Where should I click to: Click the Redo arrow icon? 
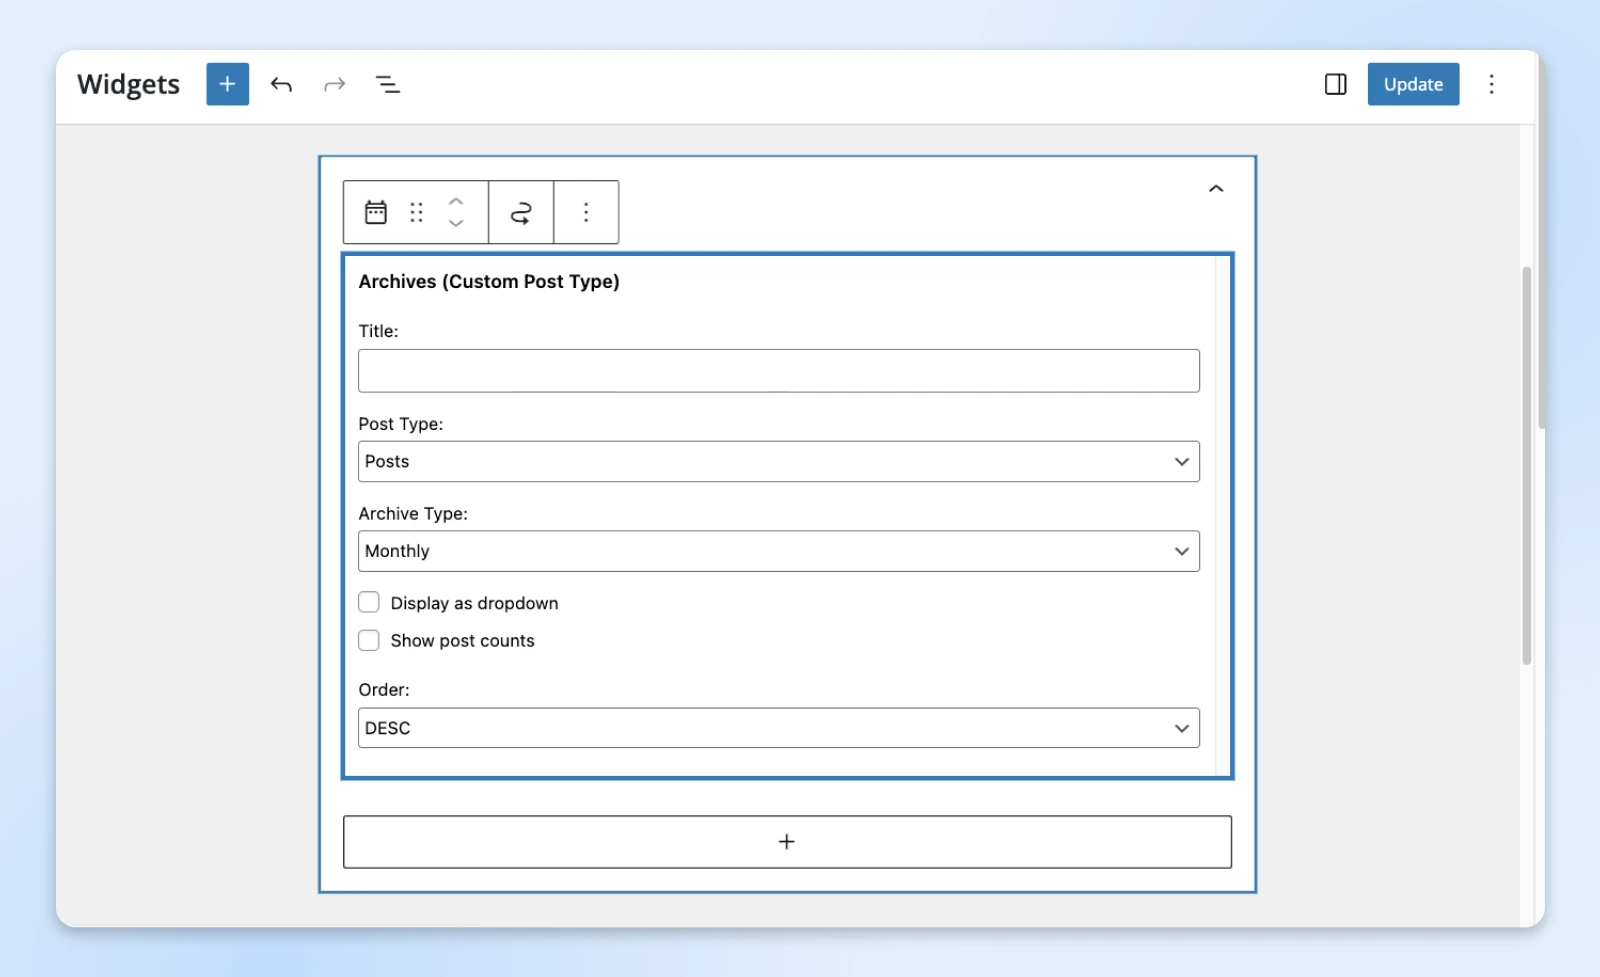334,84
